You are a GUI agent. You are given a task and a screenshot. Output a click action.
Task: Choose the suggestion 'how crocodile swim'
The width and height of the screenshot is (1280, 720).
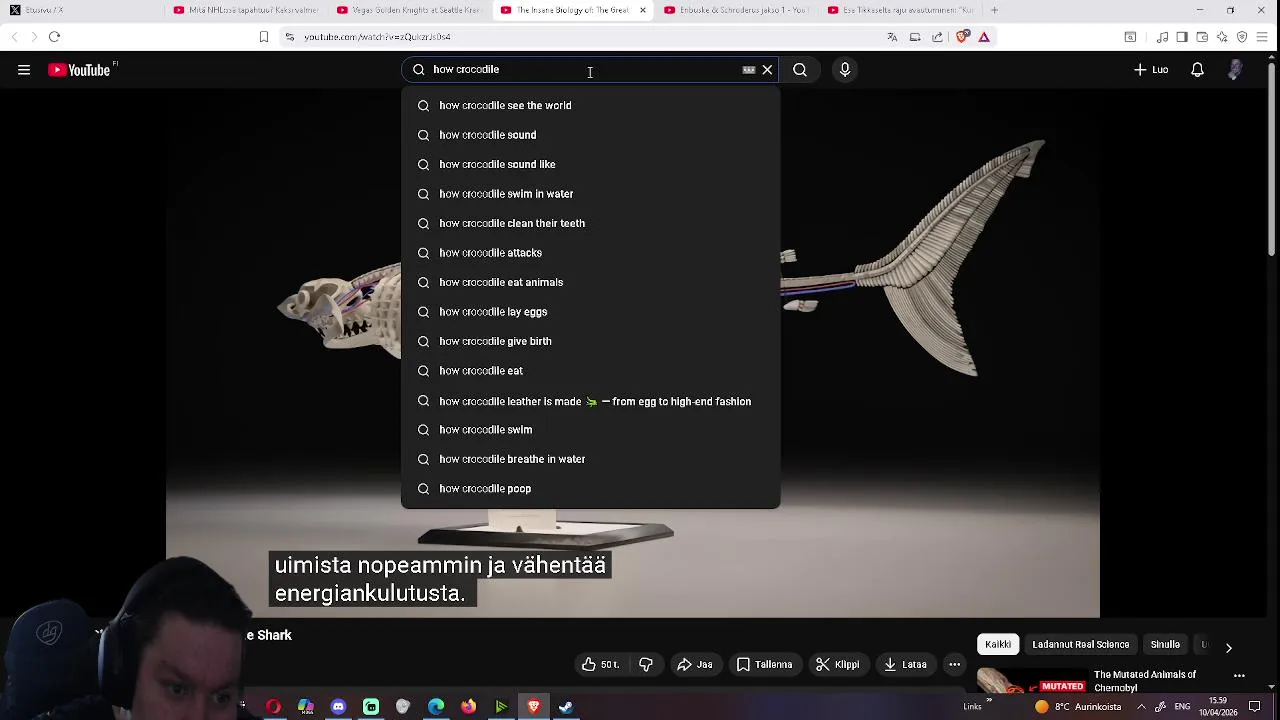590,430
